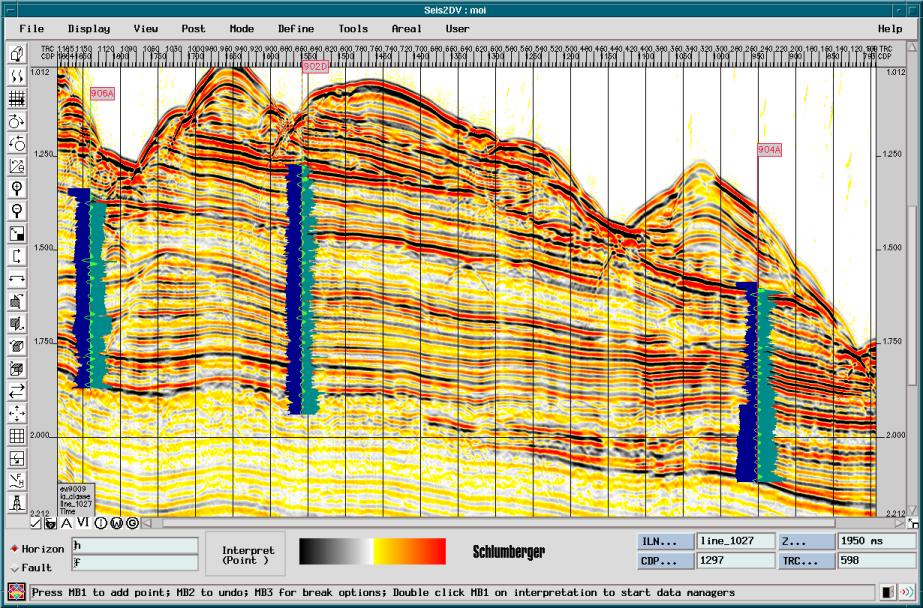923x608 pixels.
Task: Open the TRC... selection list
Action: (805, 561)
